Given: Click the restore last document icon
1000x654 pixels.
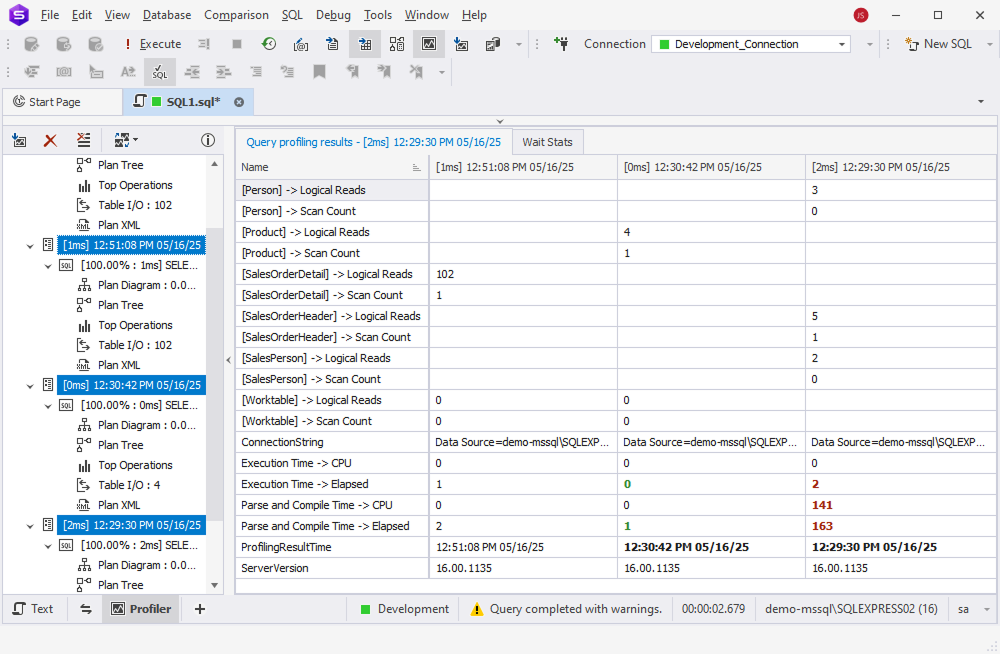Looking at the screenshot, I should tap(269, 44).
